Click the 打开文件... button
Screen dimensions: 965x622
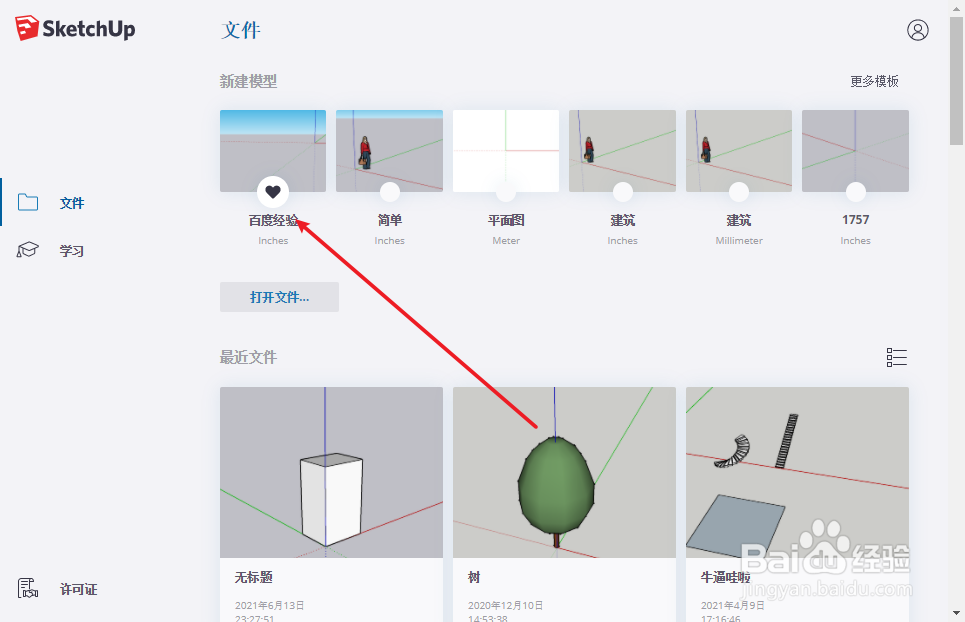[279, 297]
